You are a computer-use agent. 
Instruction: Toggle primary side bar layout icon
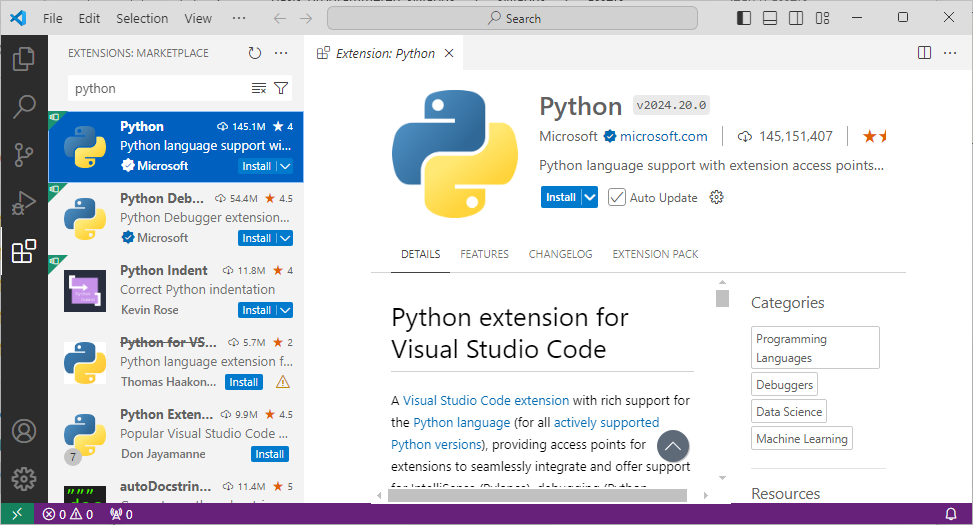pos(743,18)
